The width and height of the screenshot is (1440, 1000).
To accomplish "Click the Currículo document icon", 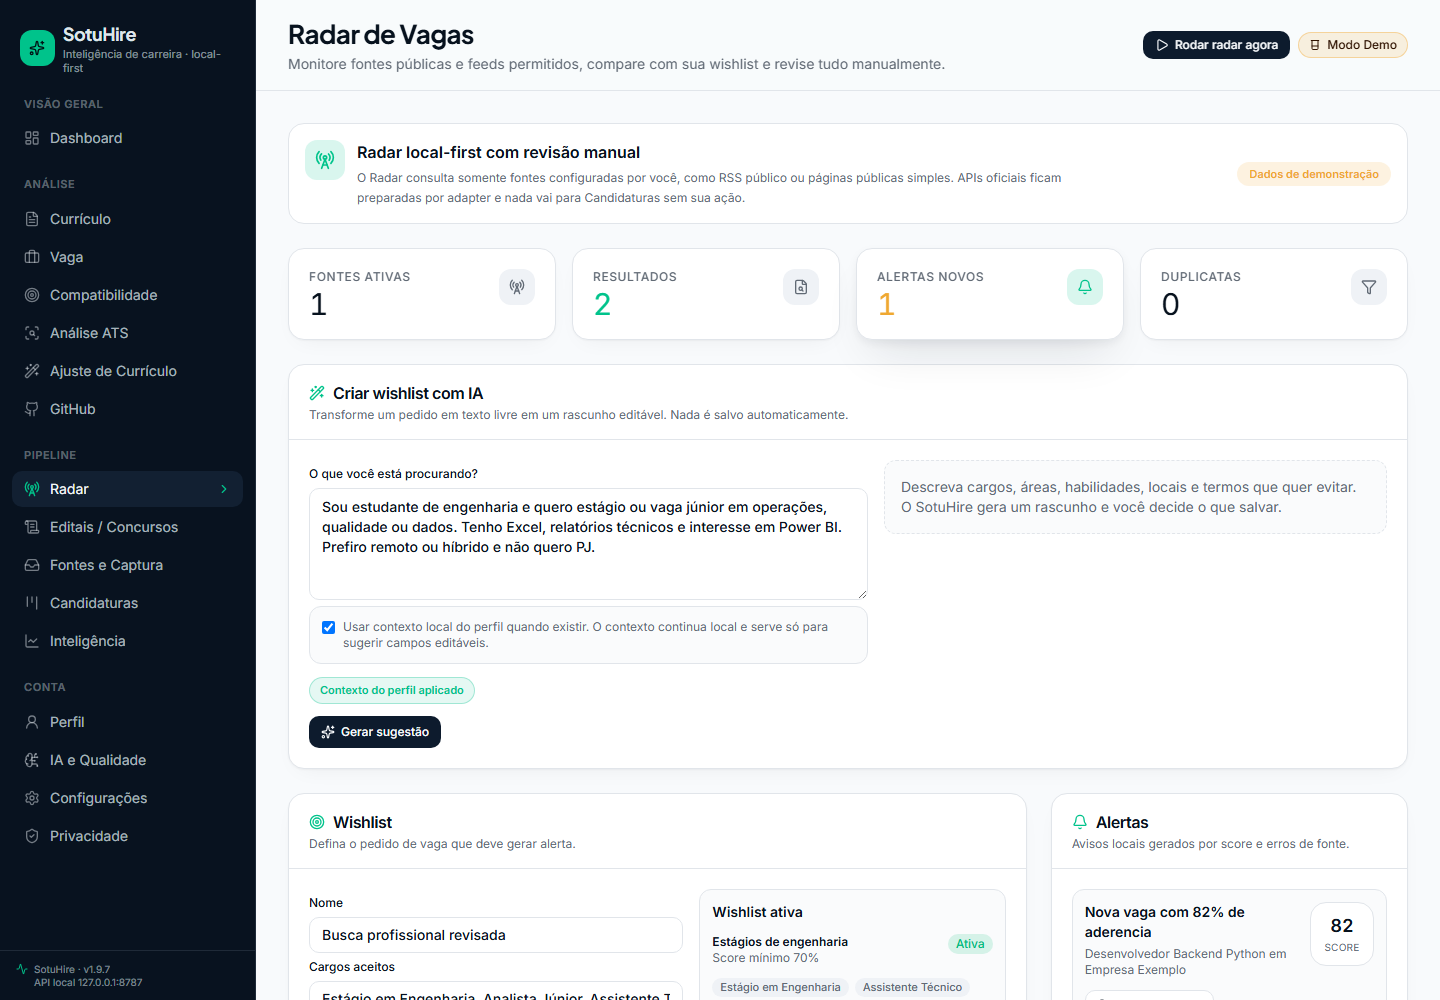I will click(32, 219).
